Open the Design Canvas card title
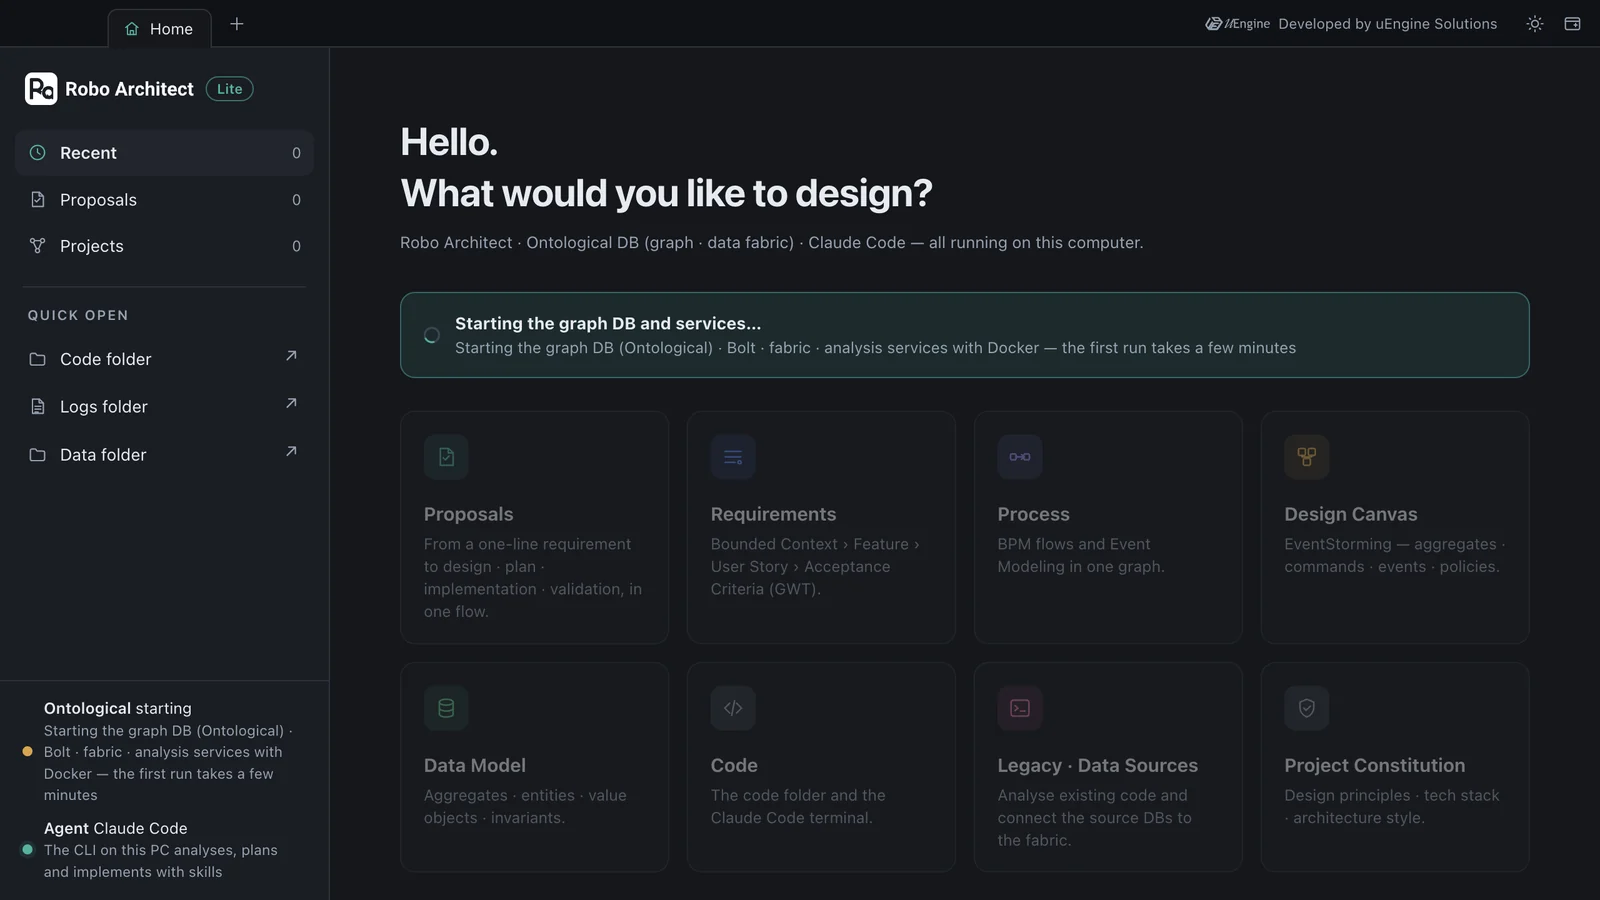 click(x=1350, y=514)
